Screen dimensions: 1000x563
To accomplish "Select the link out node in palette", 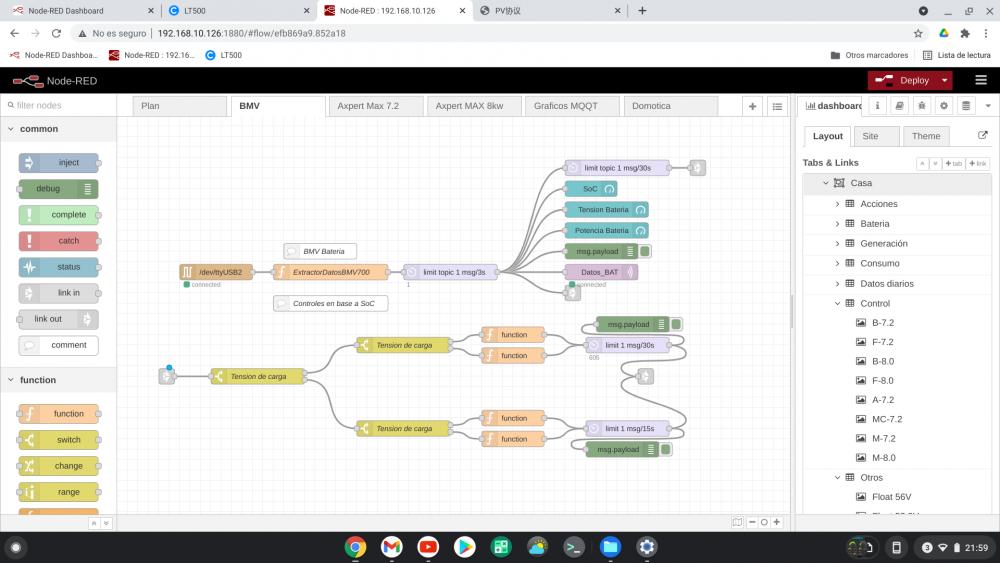I will pyautogui.click(x=59, y=319).
